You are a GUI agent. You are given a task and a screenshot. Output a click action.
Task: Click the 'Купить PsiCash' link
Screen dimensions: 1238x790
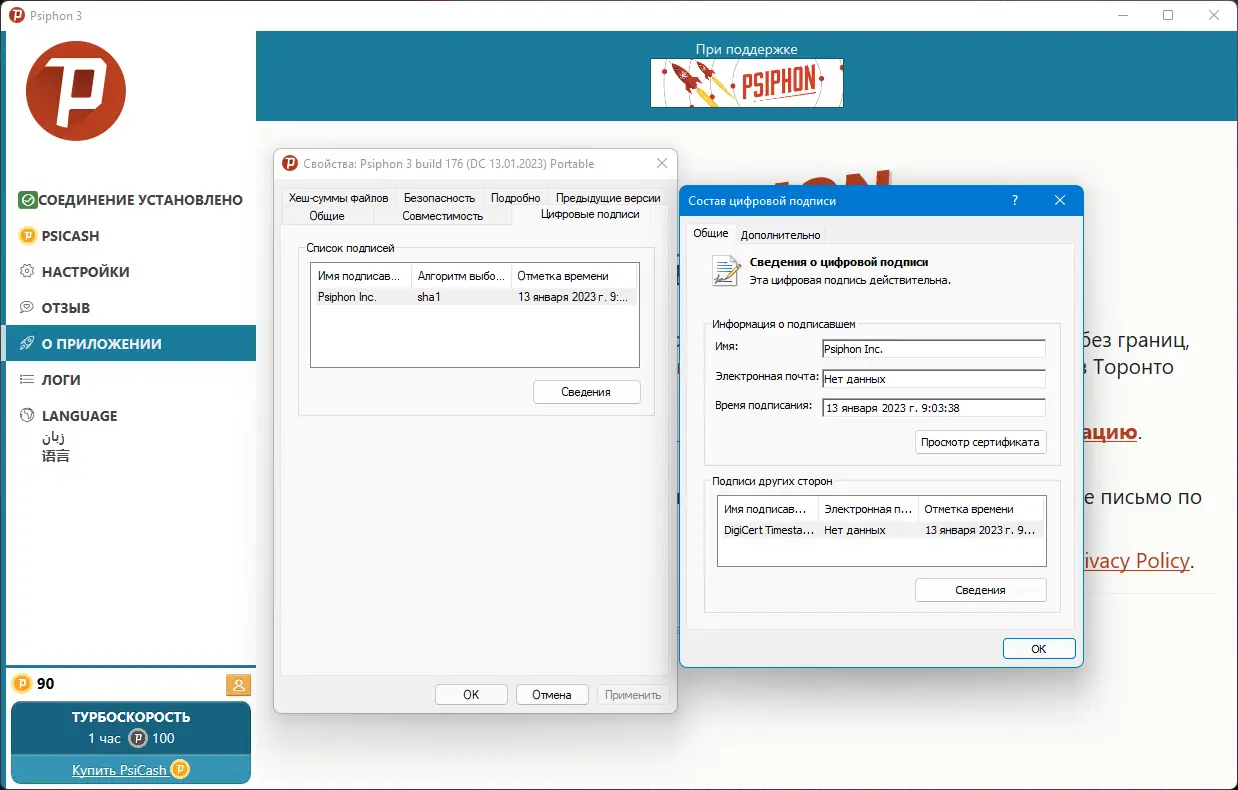119,770
